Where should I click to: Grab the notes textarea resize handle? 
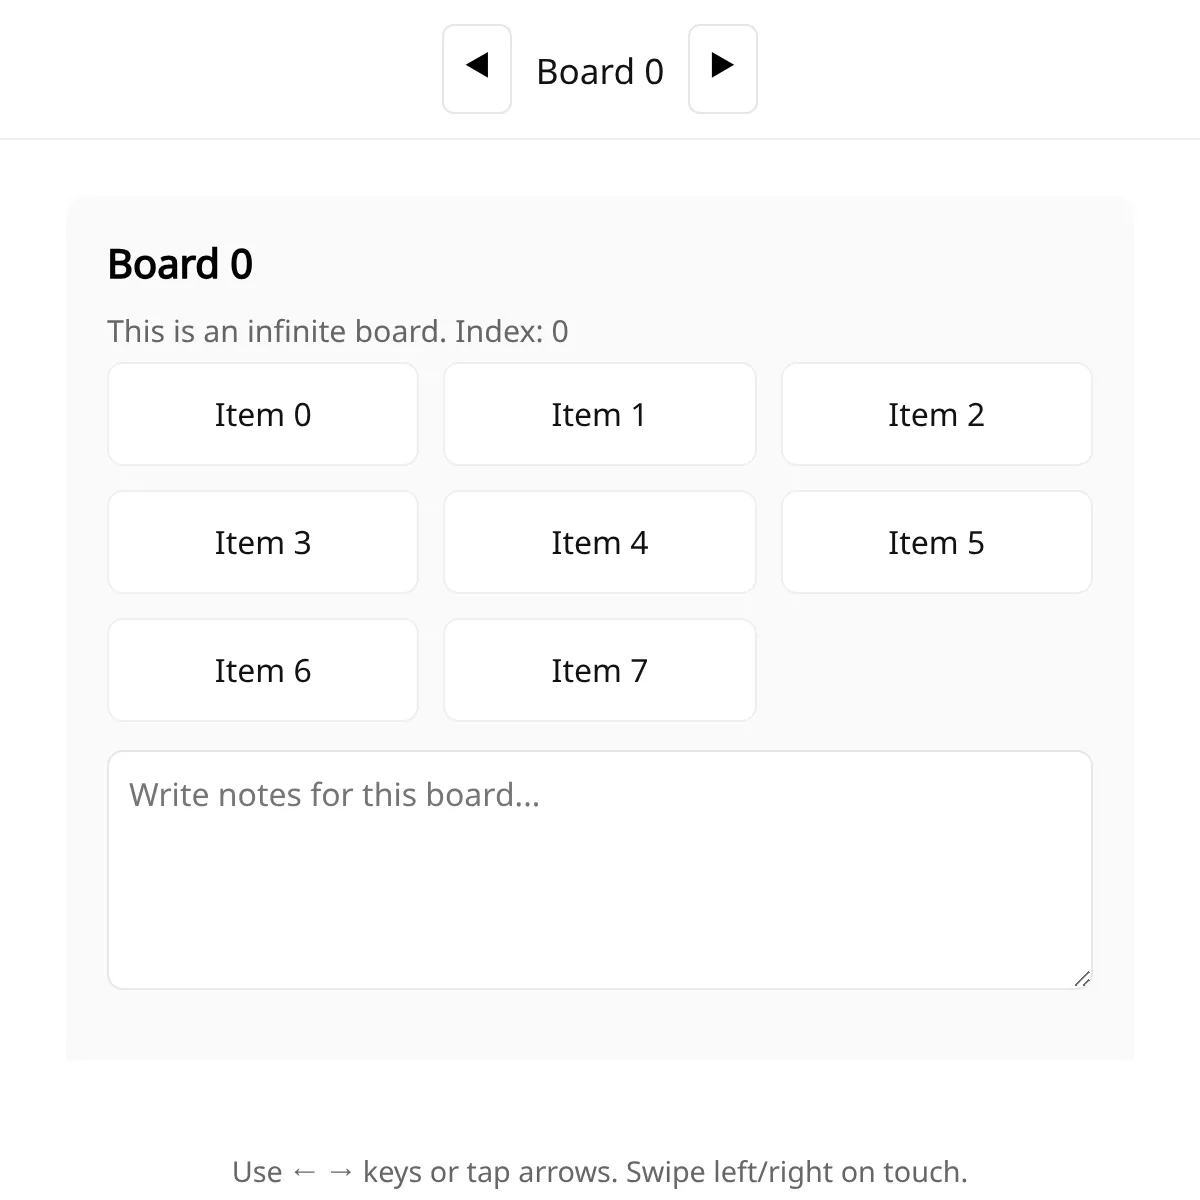click(1082, 979)
